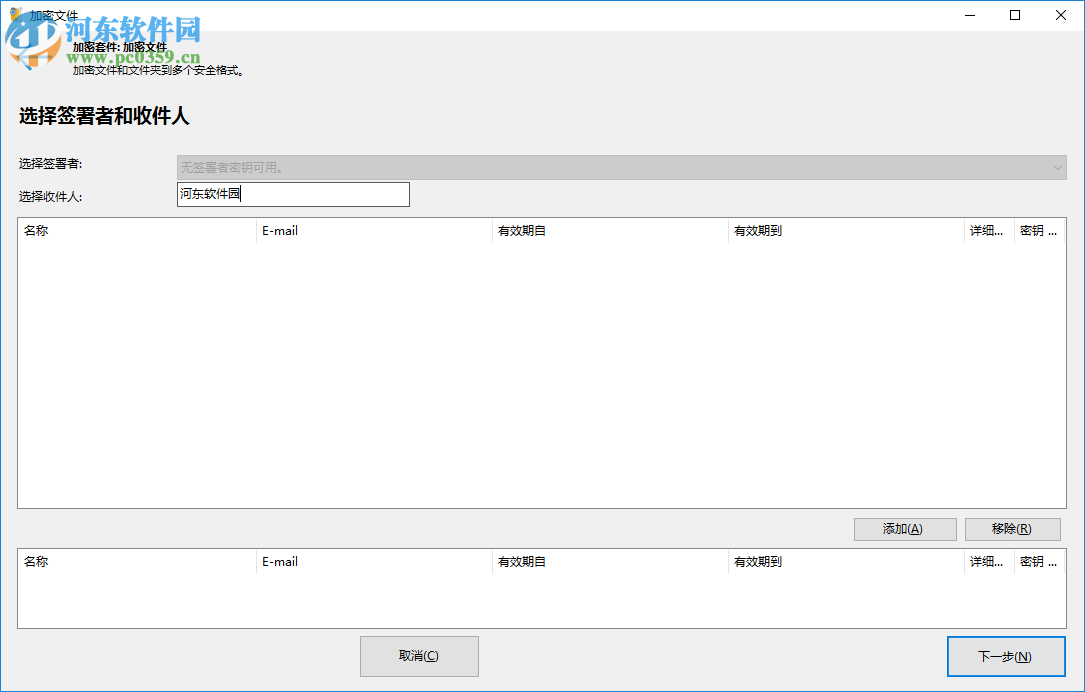Click the 选择收件人 input showing 河东软件园

[293, 194]
